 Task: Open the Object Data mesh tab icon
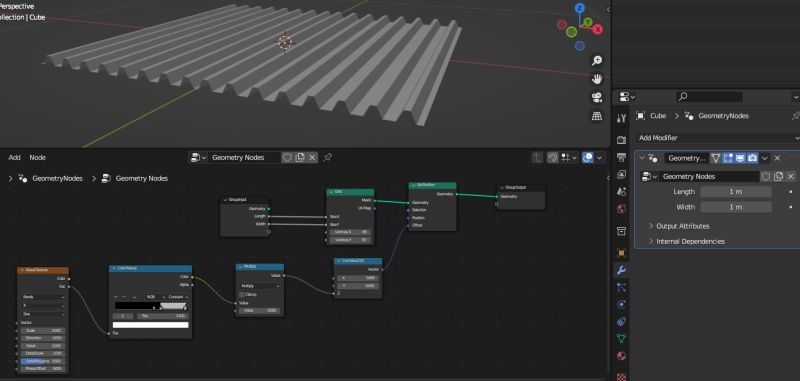[621, 339]
